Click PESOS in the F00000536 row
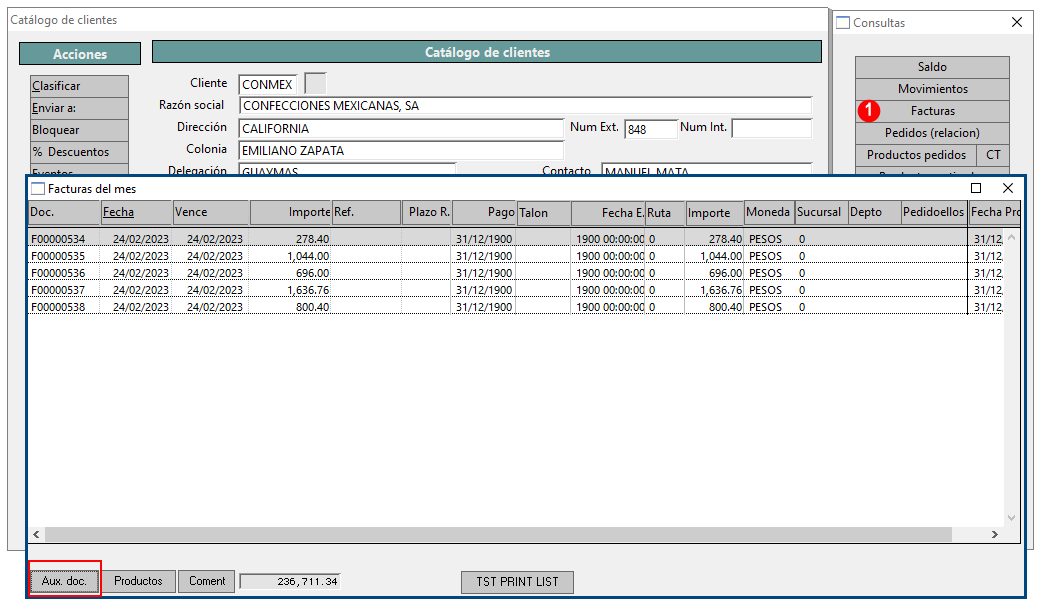This screenshot has height=604, width=1041. [765, 273]
